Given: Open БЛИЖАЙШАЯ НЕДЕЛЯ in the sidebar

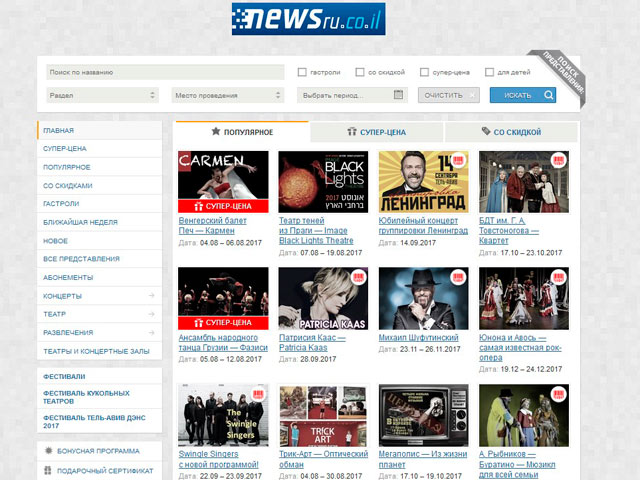Looking at the screenshot, I should (100, 222).
